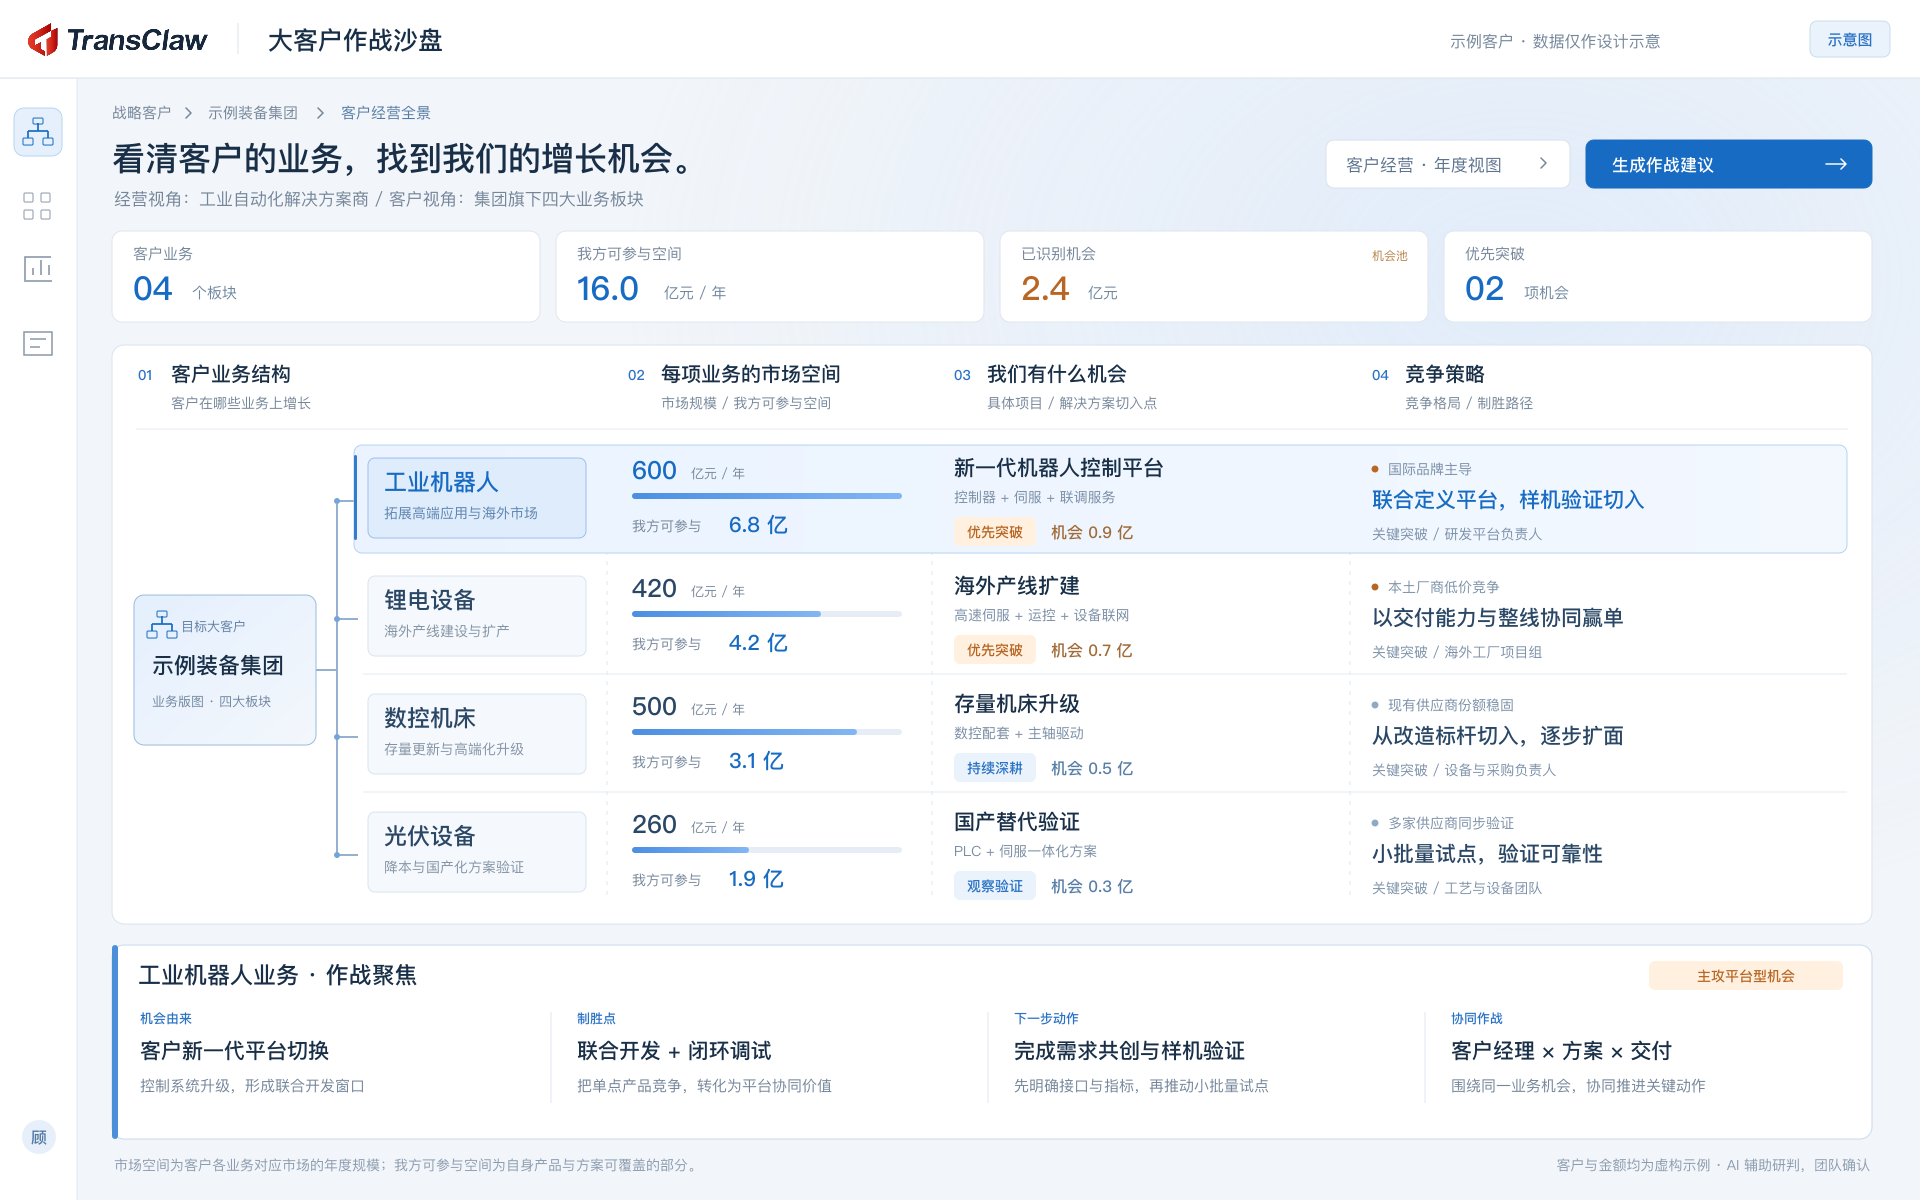
Task: Select the 数控机床 business card
Action: [x=477, y=734]
